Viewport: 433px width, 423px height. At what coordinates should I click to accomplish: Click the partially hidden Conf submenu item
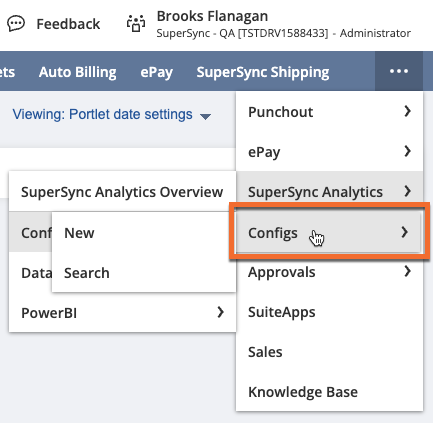[30, 233]
